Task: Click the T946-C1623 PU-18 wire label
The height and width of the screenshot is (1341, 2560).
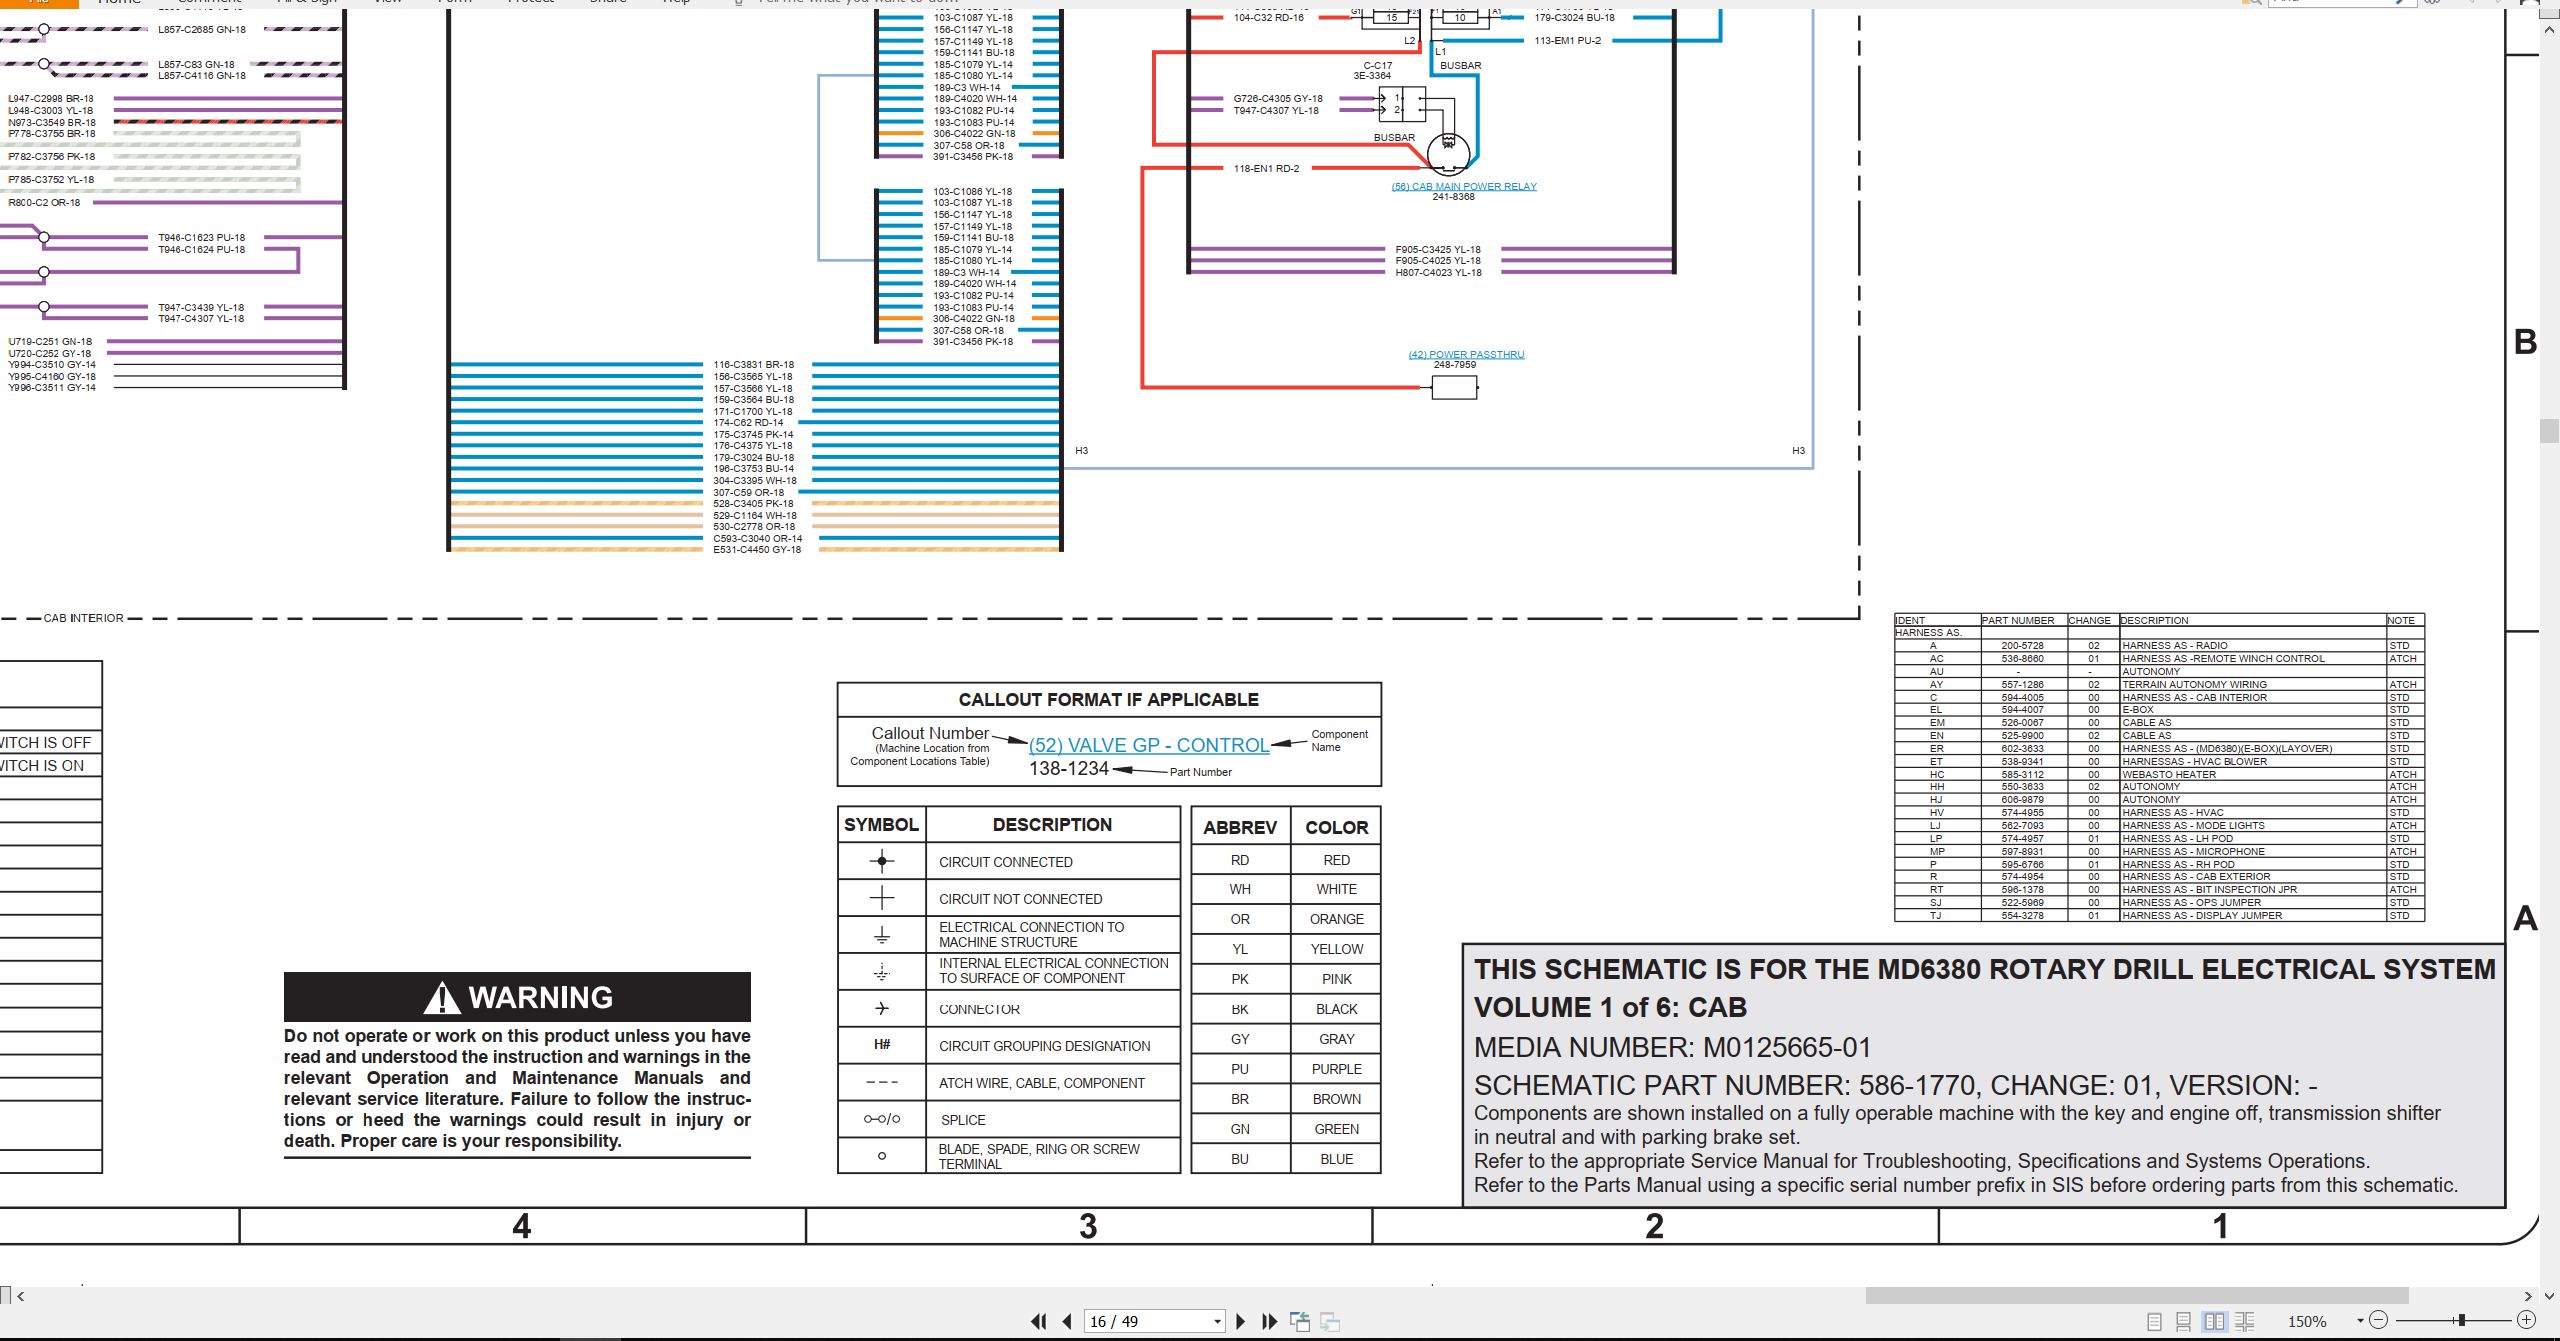Action: coord(201,237)
